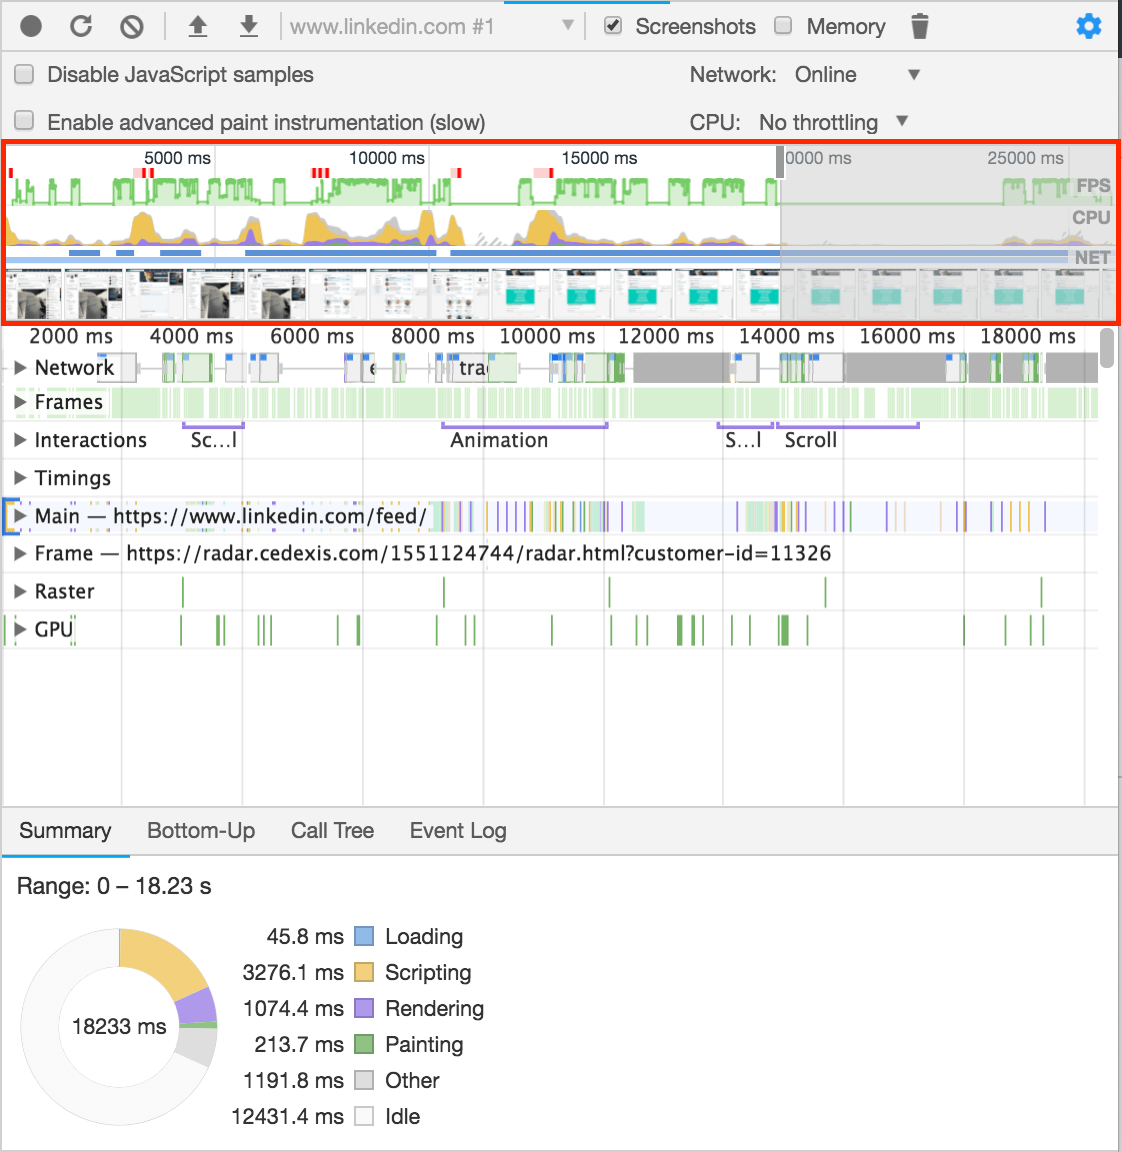Click the Loading color swatch
Viewport: 1122px width, 1152px height.
pos(364,936)
